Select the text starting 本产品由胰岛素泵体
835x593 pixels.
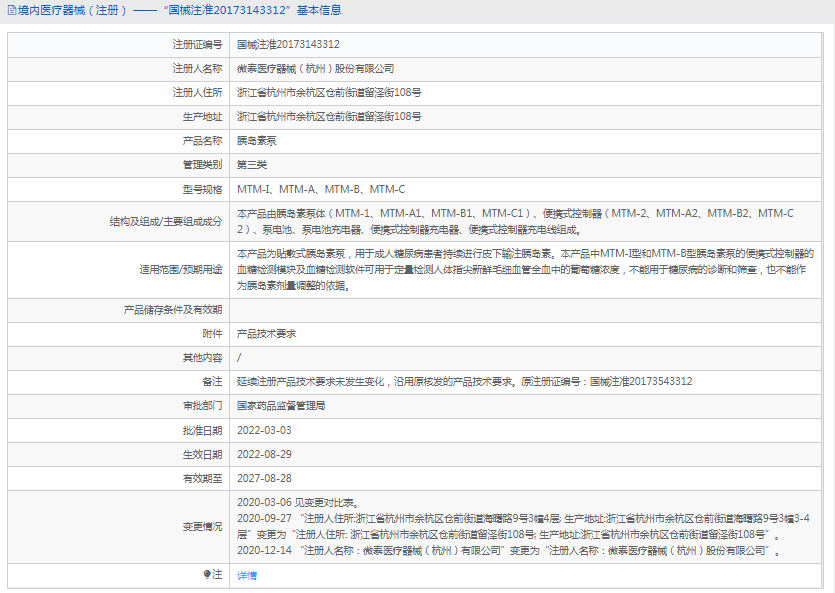[x=515, y=221]
